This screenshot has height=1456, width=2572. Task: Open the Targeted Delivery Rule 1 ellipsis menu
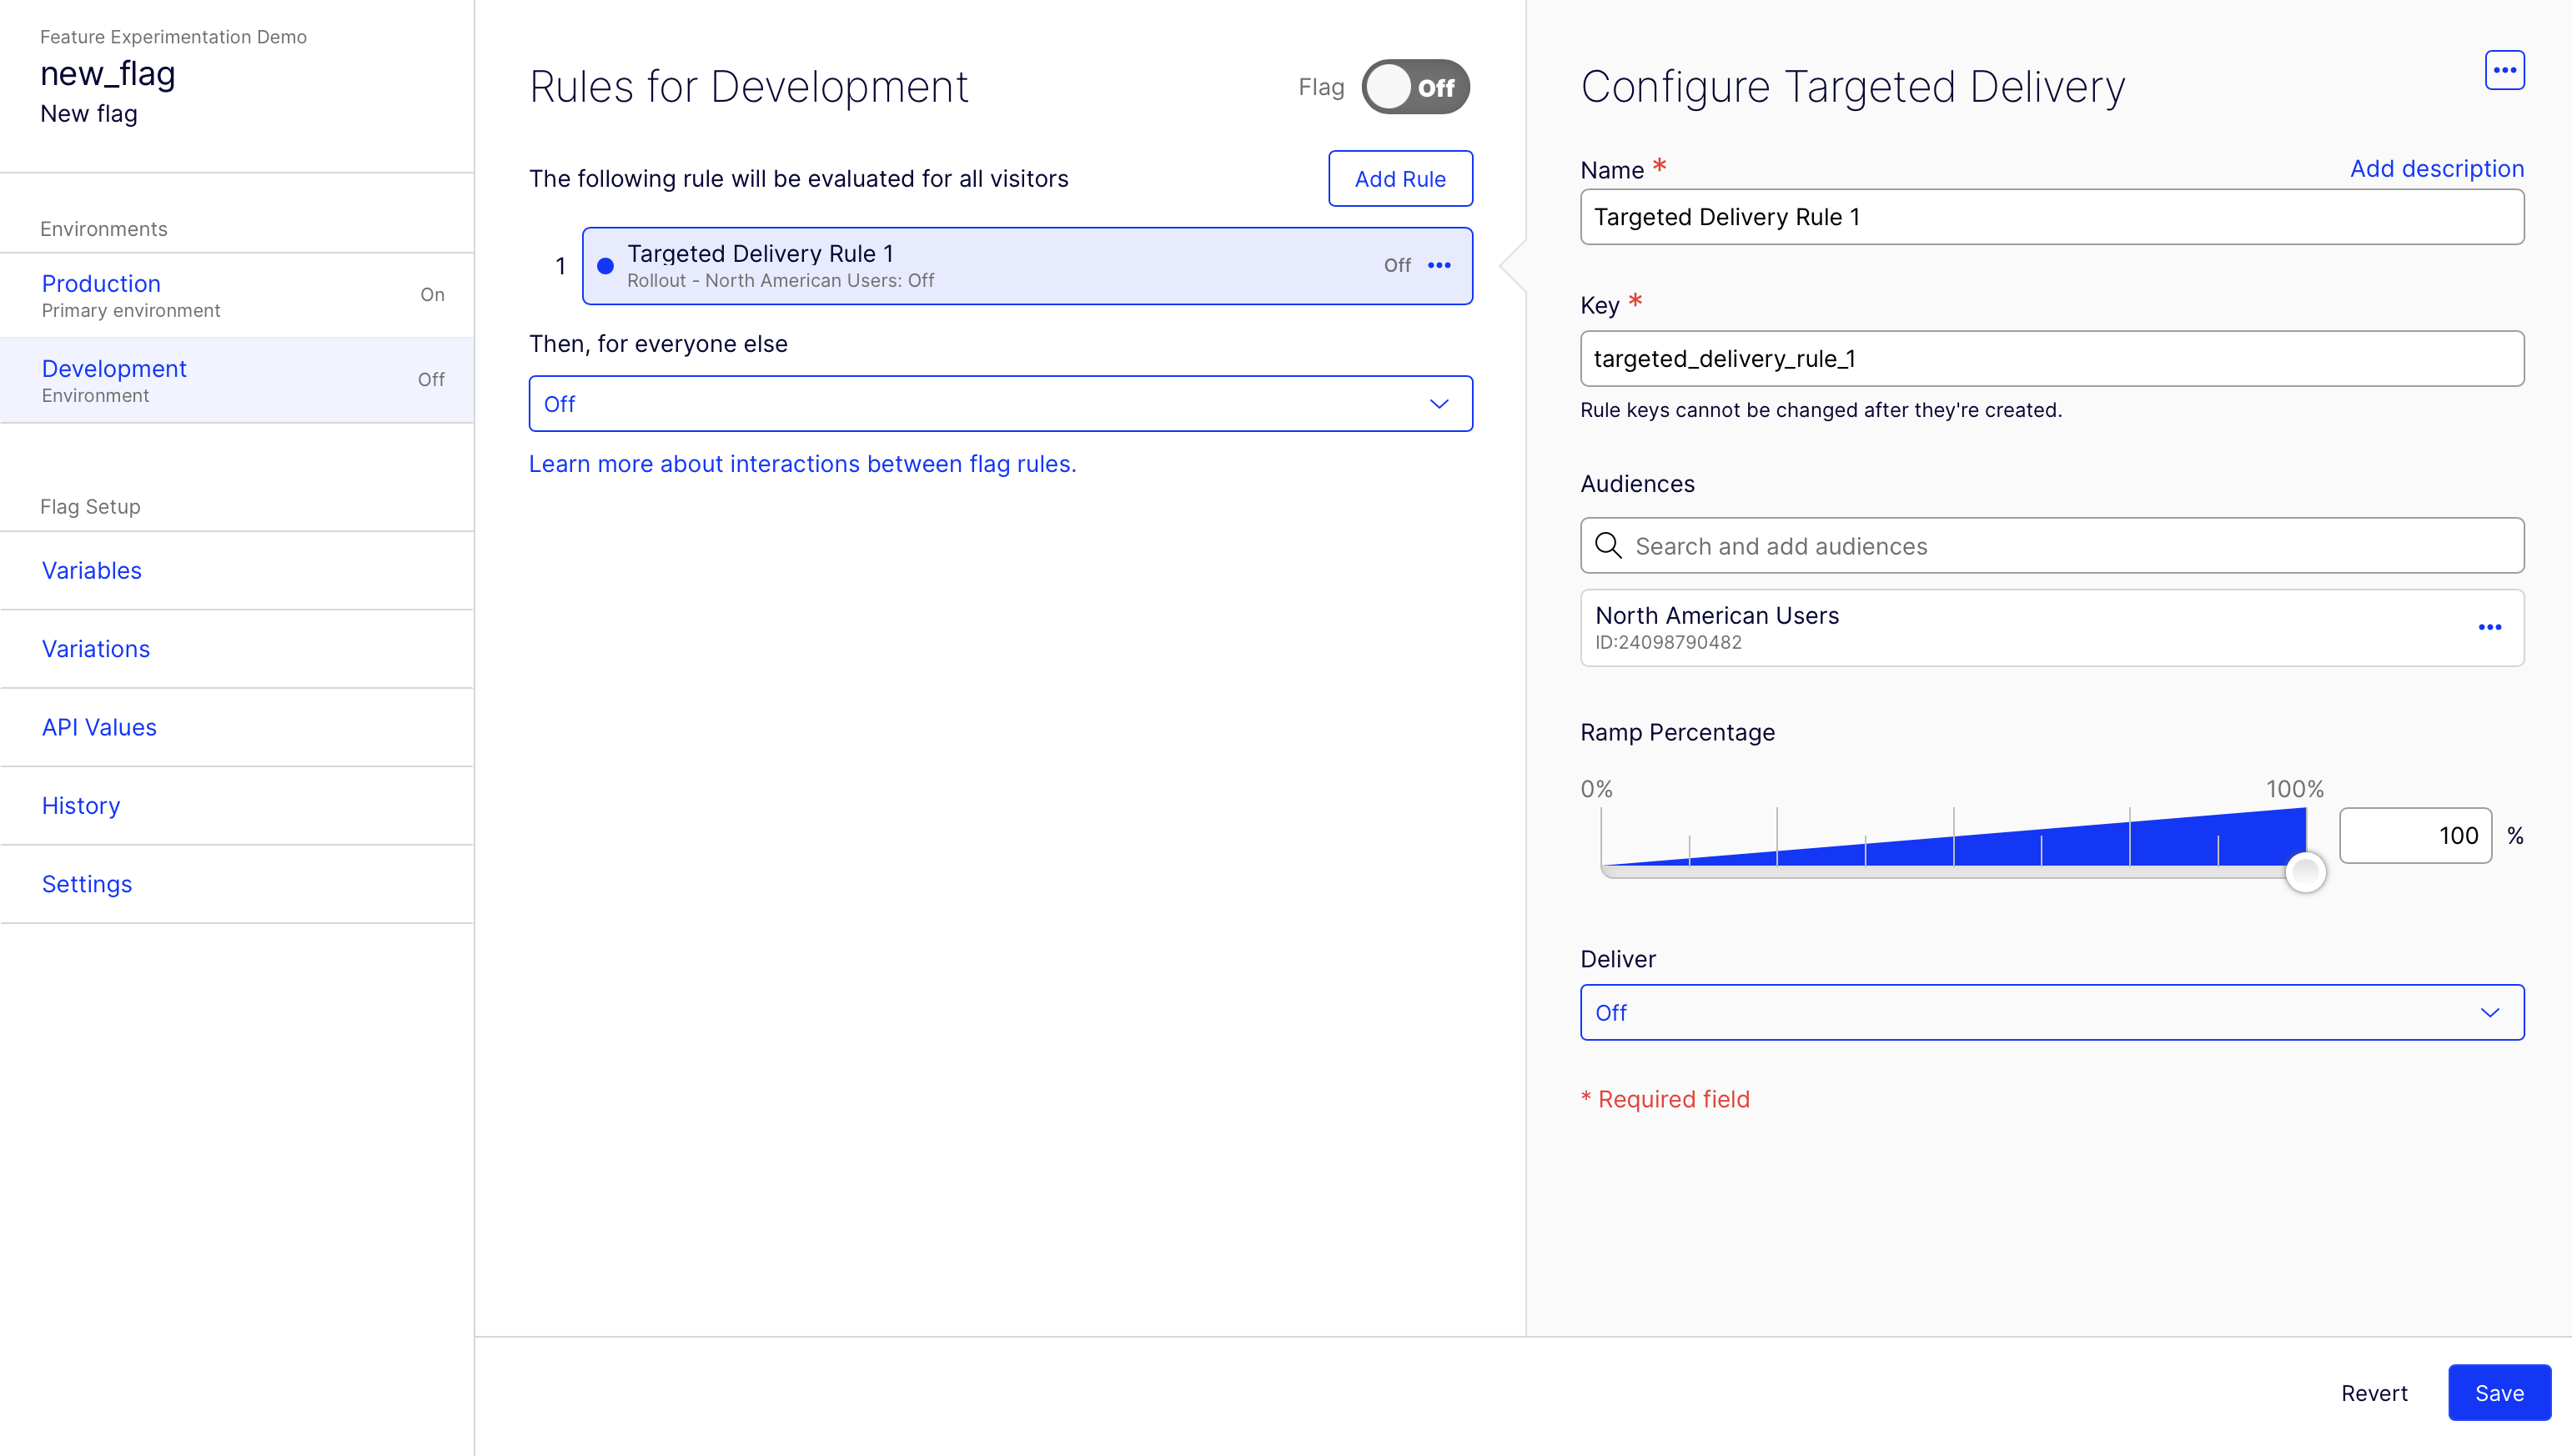(x=1439, y=265)
